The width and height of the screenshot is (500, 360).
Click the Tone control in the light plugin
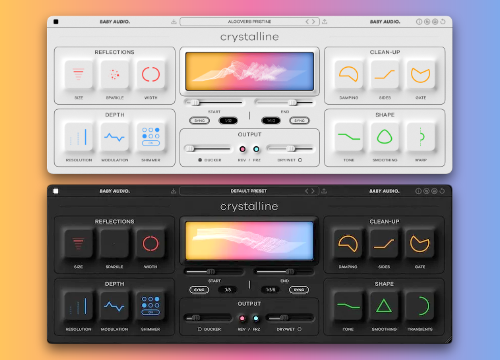(x=349, y=137)
